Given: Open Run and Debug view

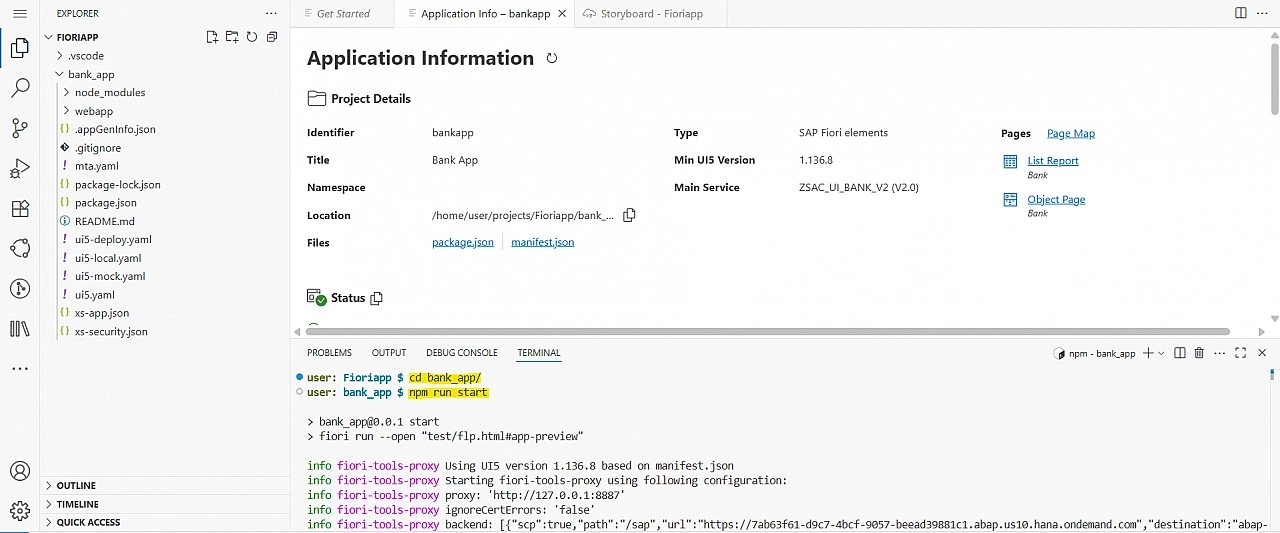Looking at the screenshot, I should coord(20,168).
